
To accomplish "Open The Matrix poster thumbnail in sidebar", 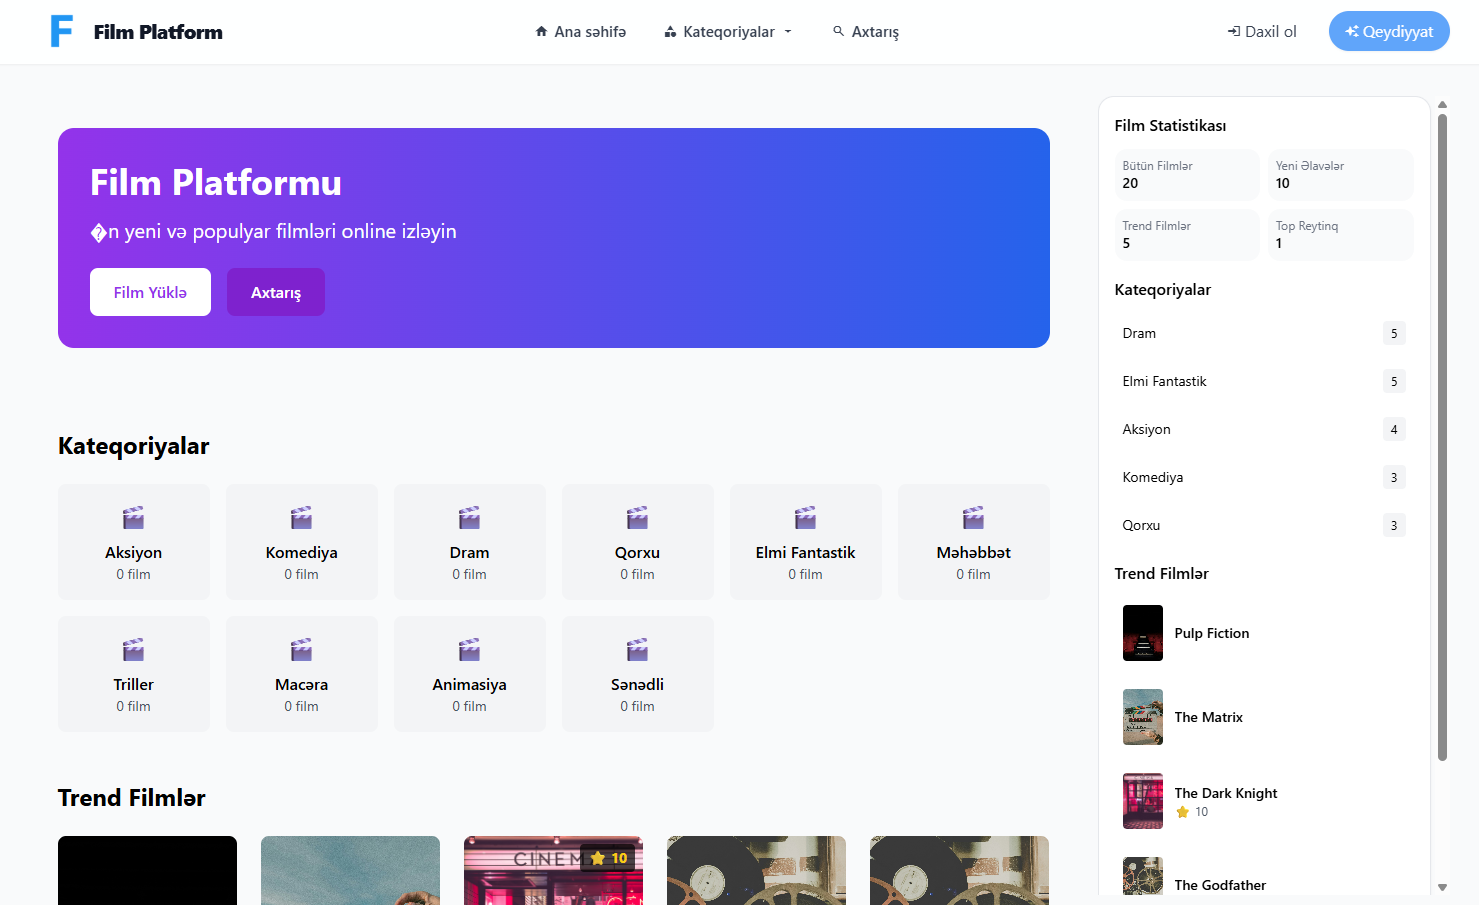I will (x=1142, y=717).
